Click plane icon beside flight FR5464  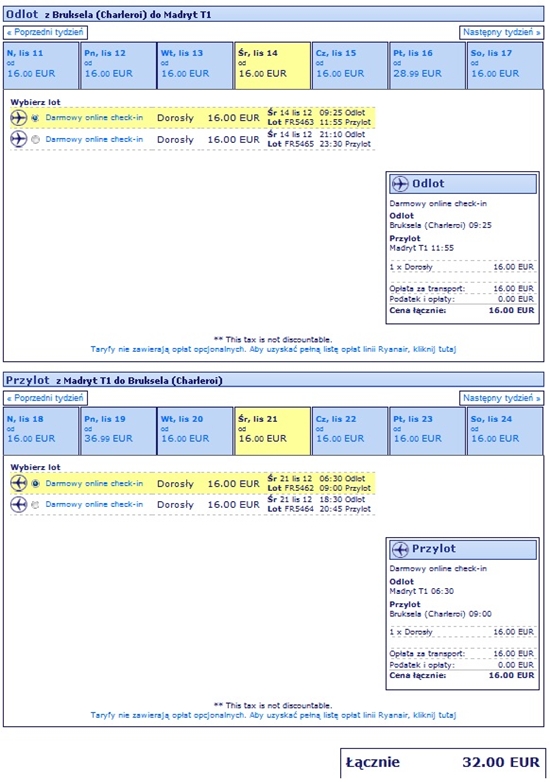(x=18, y=505)
